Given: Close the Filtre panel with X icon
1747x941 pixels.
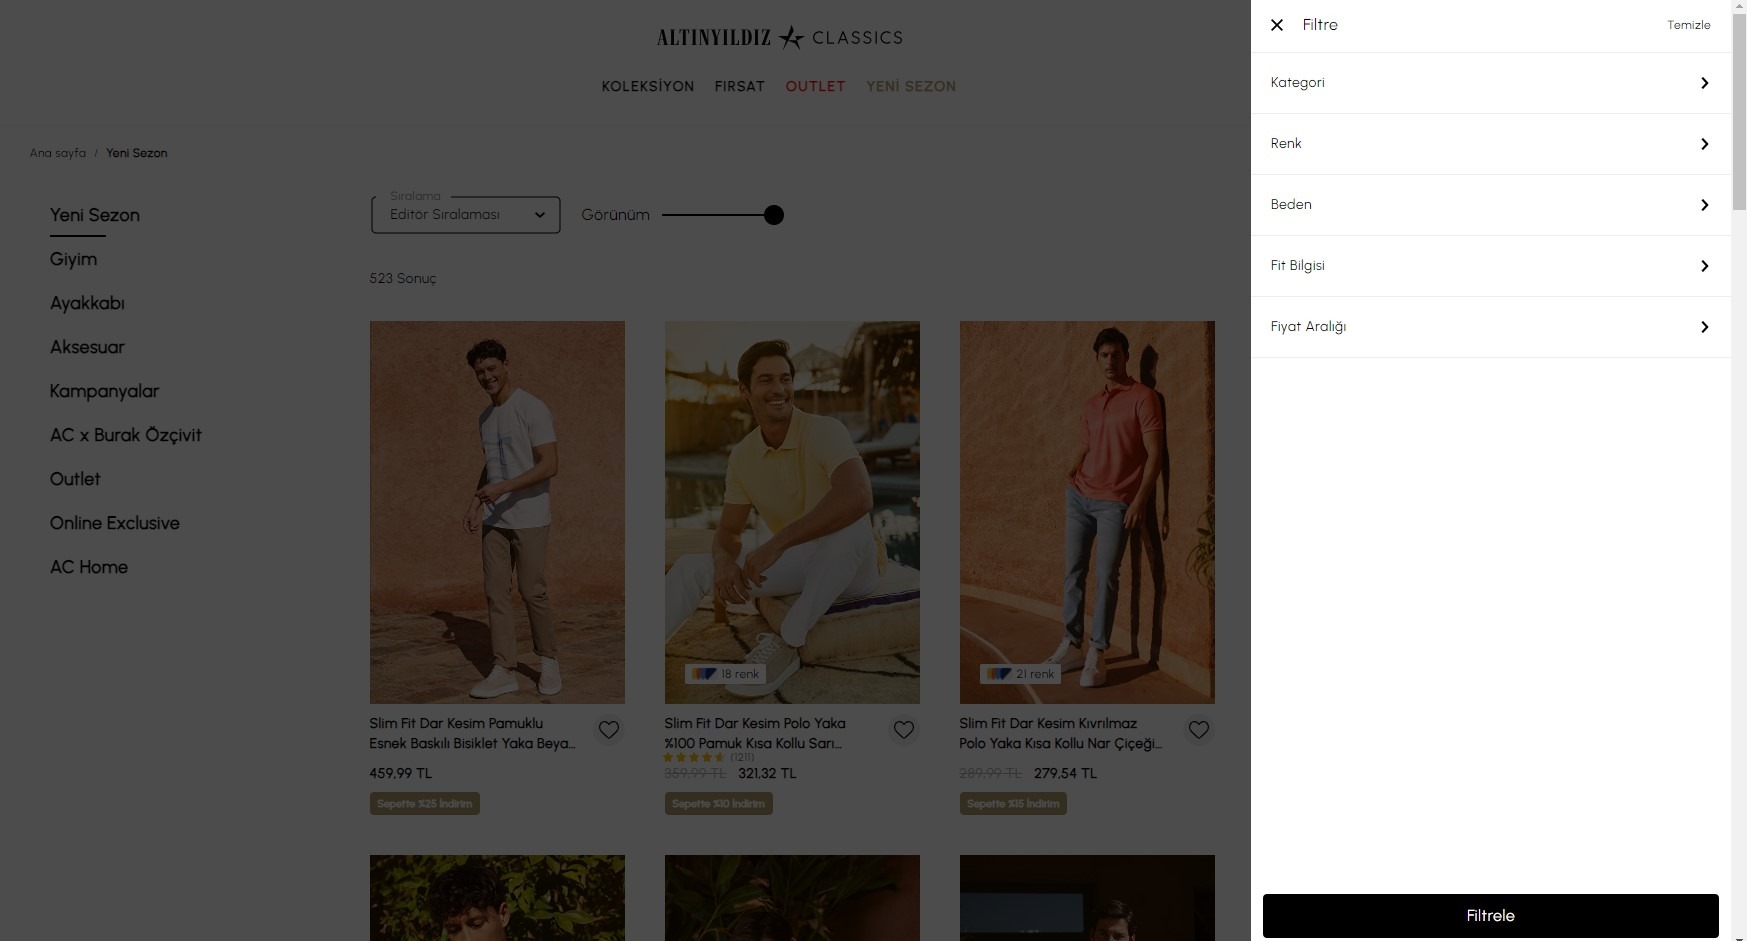Looking at the screenshot, I should point(1277,25).
